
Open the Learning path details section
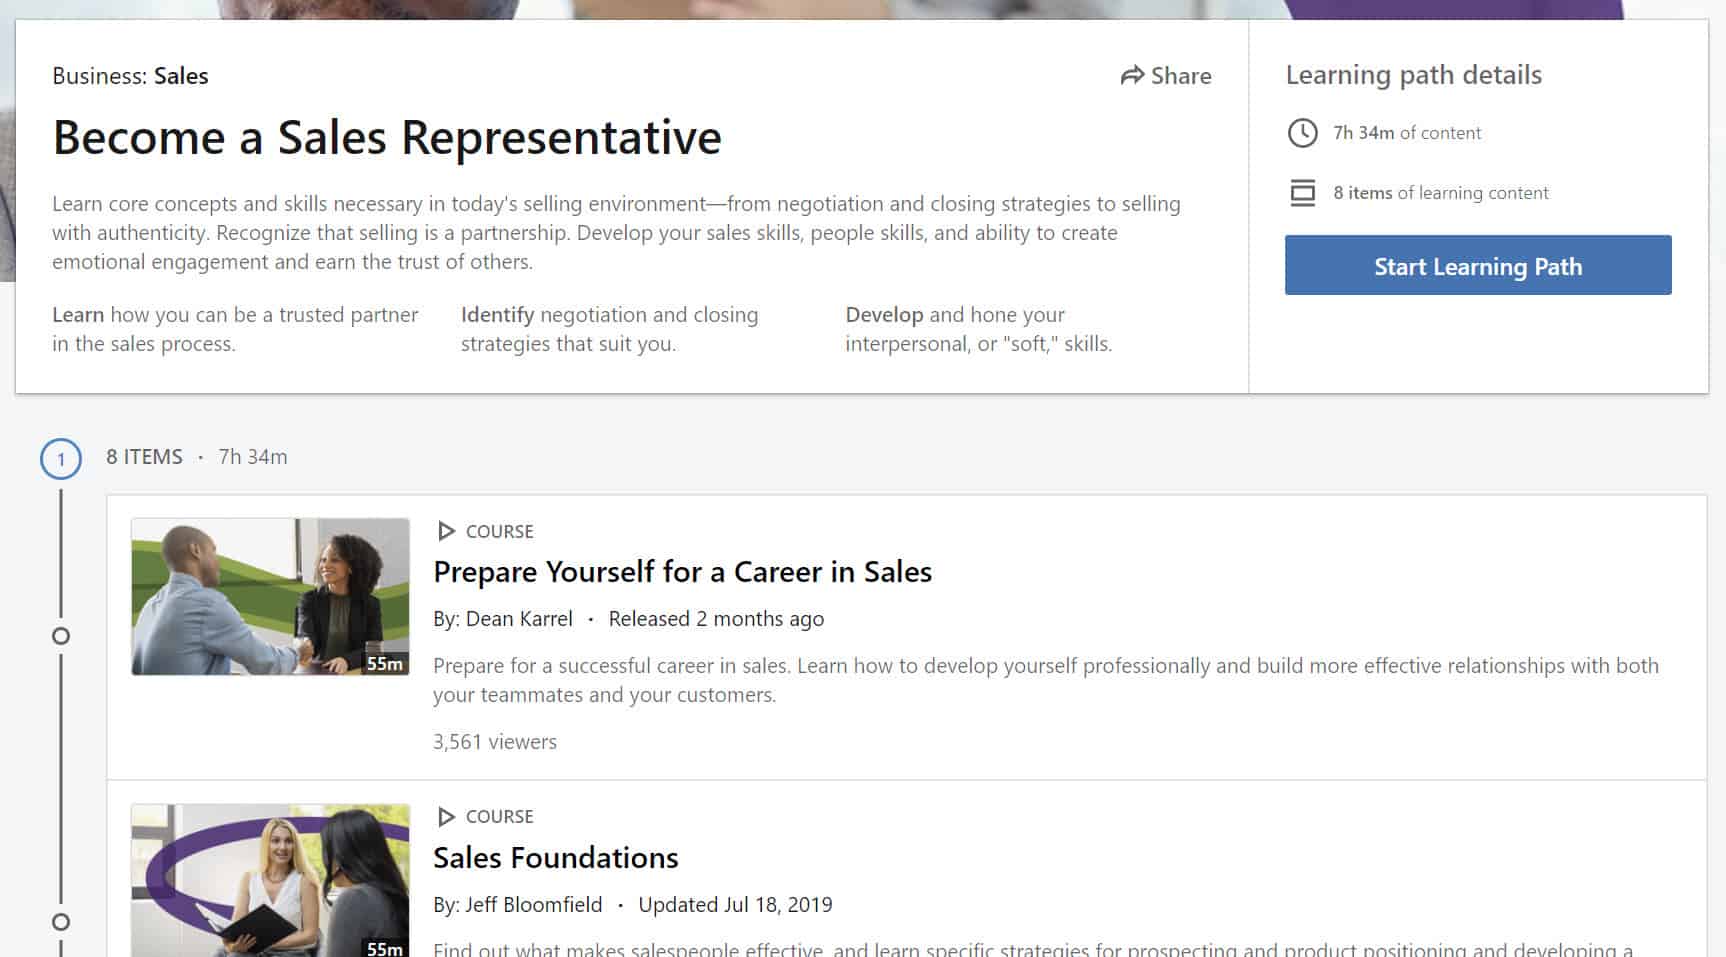(1414, 74)
